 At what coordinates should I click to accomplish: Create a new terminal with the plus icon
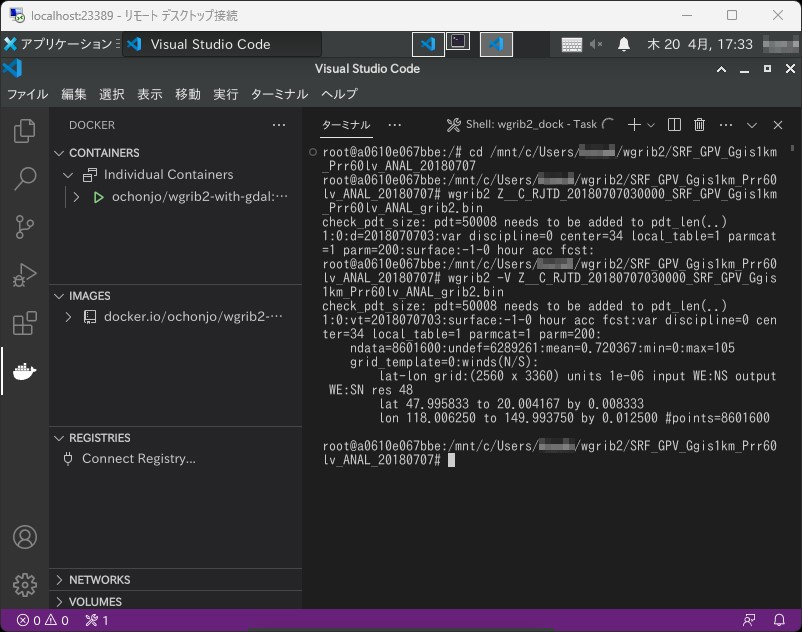pos(634,125)
